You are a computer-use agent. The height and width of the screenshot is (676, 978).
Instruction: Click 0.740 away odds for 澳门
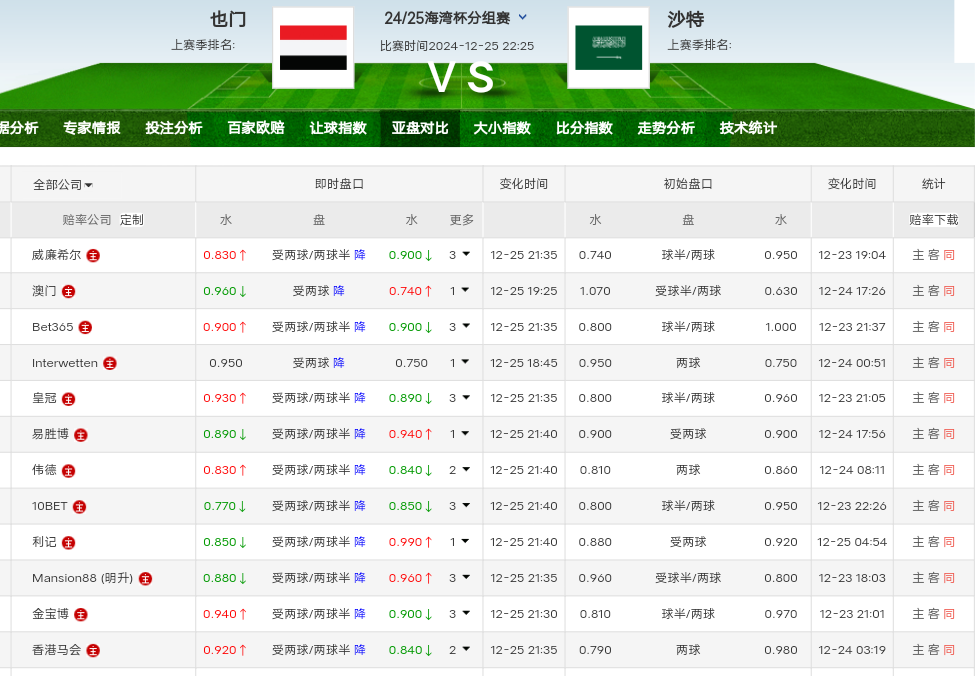tap(405, 291)
